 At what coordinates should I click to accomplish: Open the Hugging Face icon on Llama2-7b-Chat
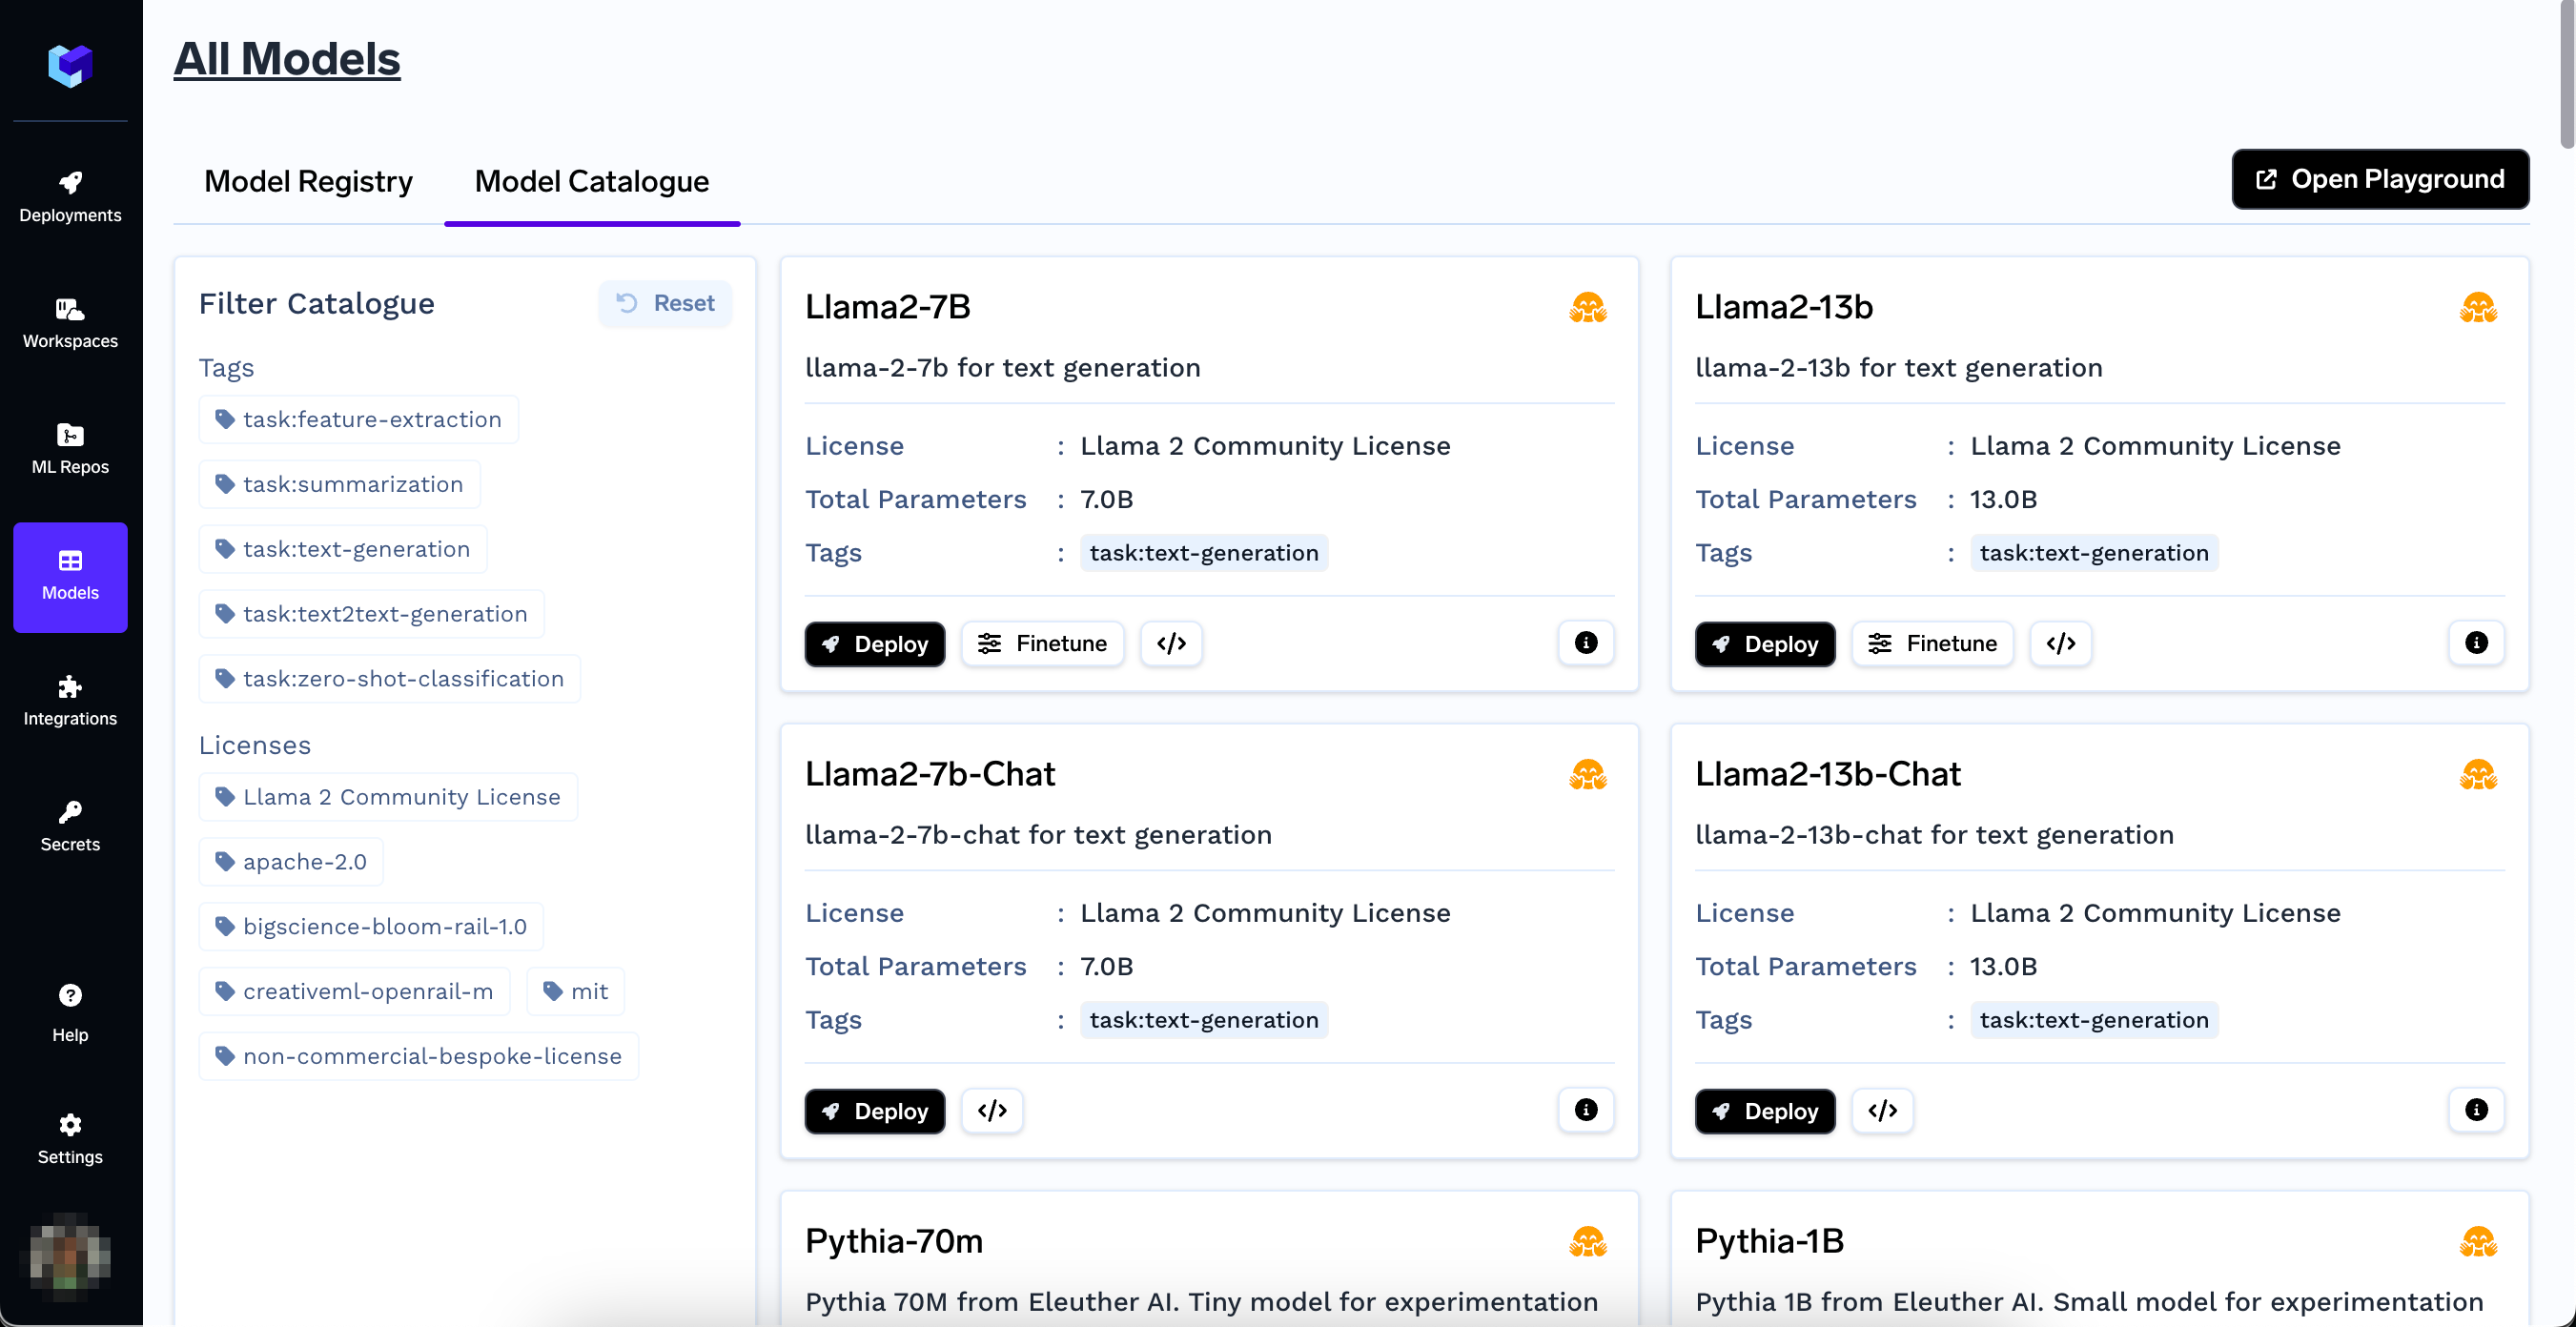pos(1587,775)
